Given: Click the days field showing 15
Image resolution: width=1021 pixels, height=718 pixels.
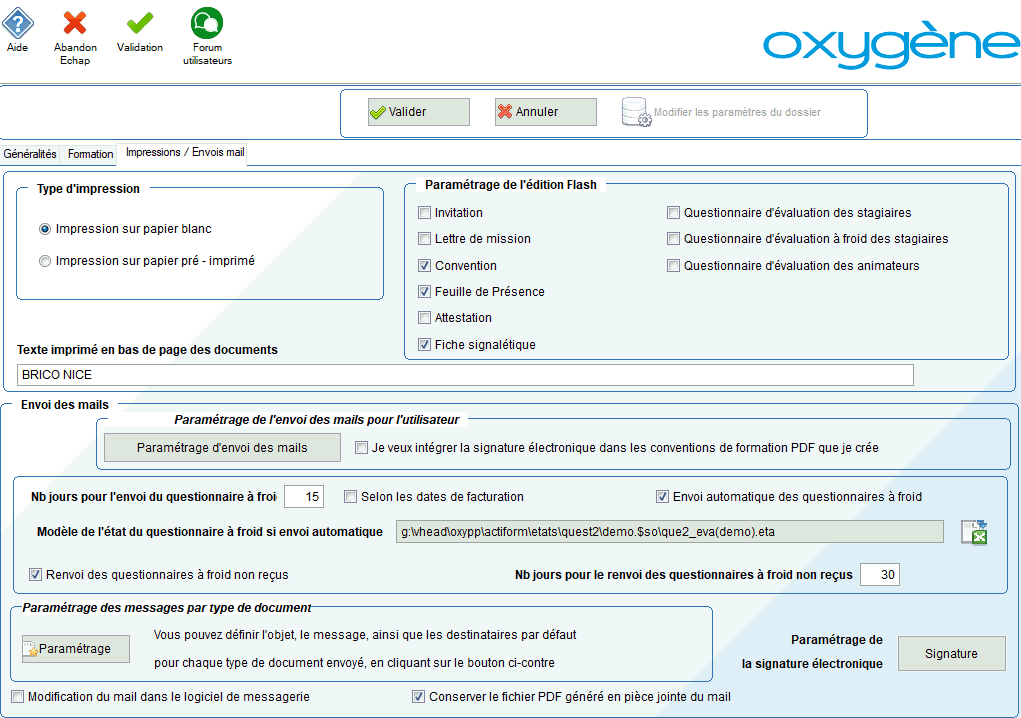Looking at the screenshot, I should (304, 497).
